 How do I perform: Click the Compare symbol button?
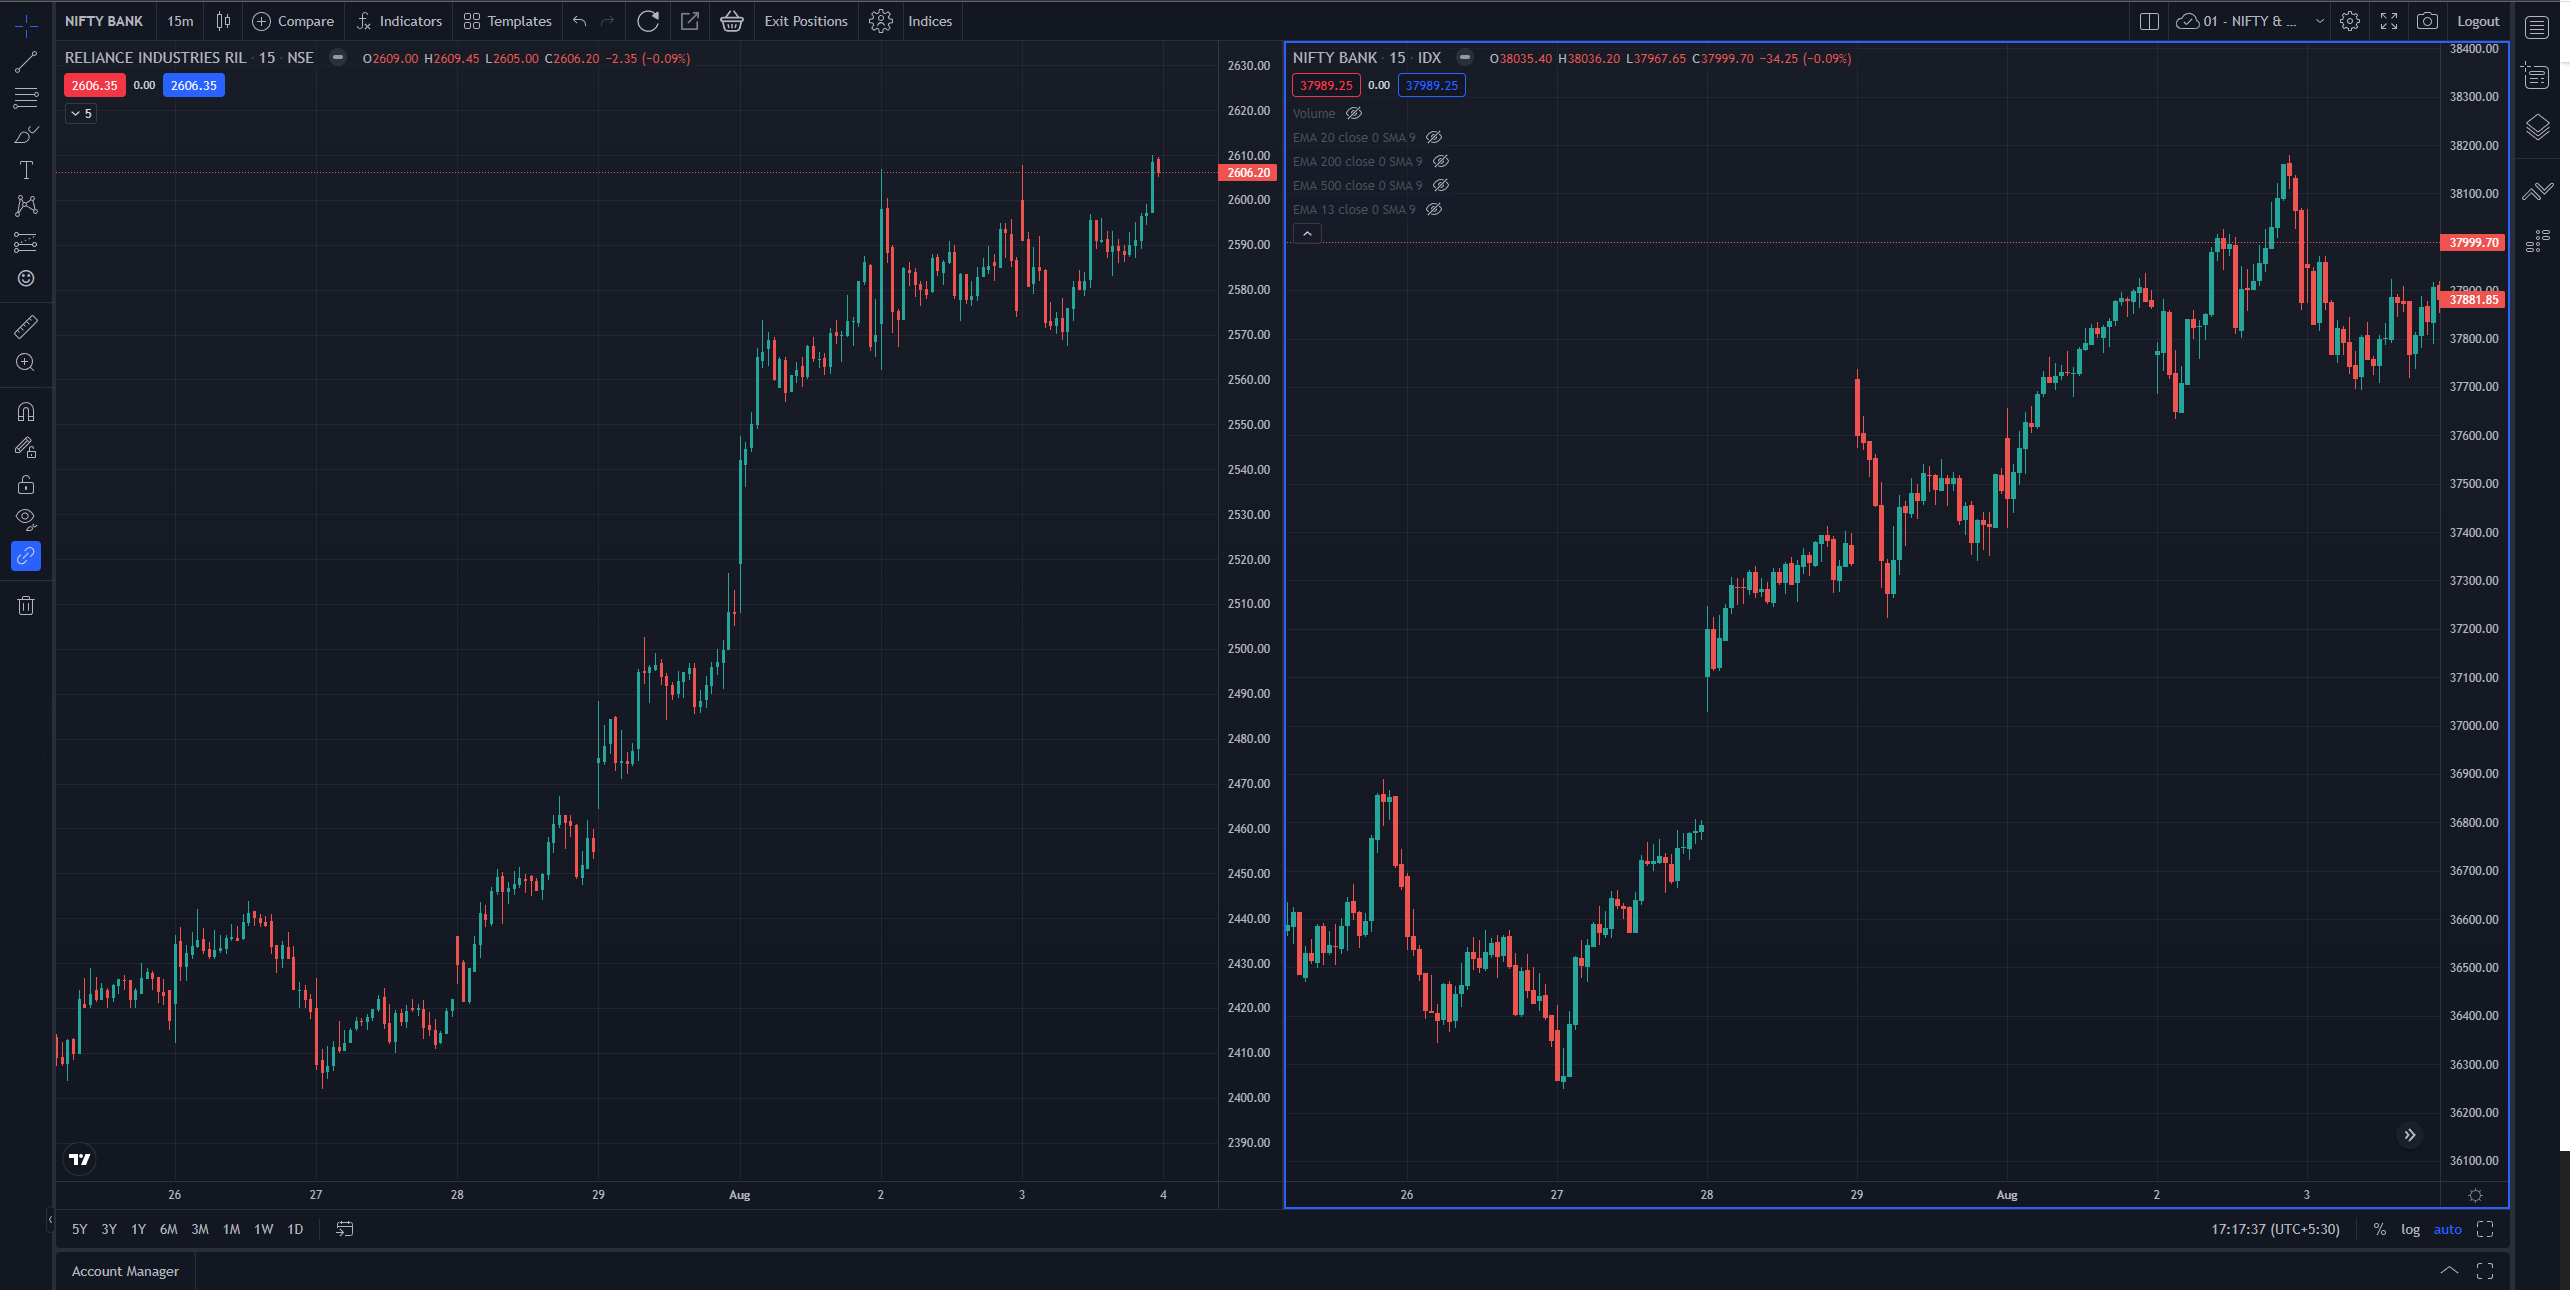293,21
